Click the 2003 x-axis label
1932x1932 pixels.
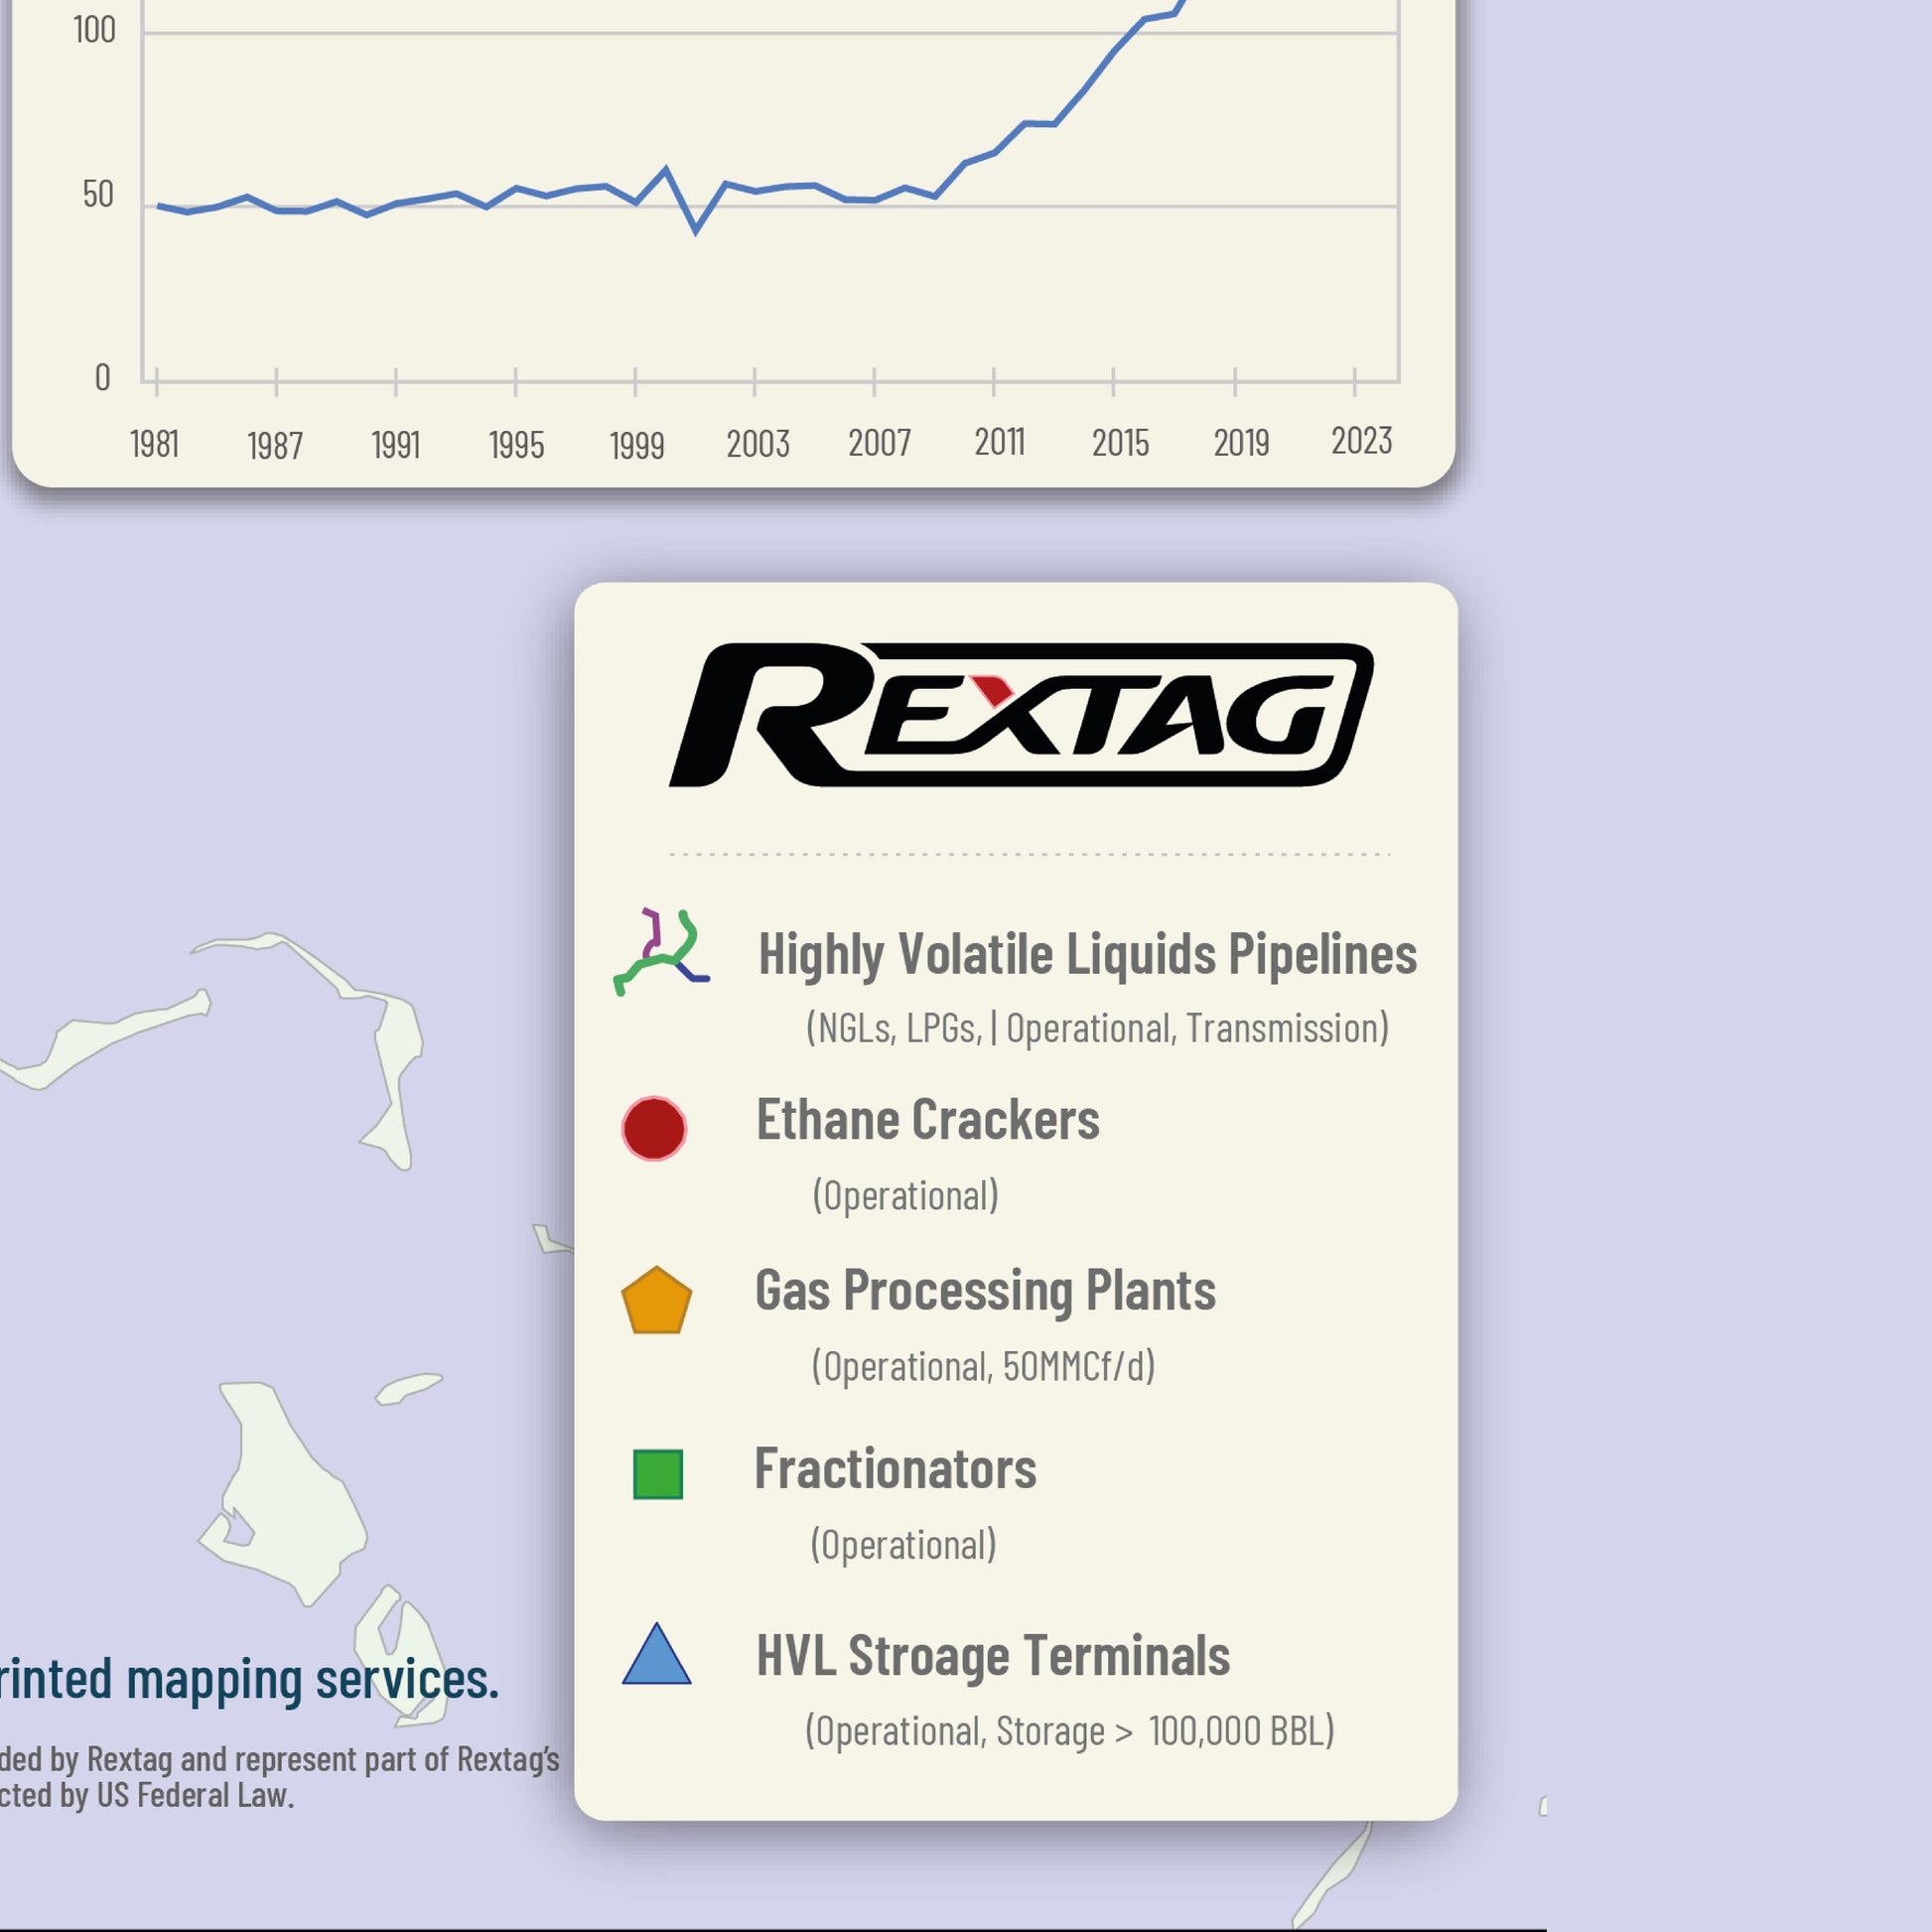758,444
